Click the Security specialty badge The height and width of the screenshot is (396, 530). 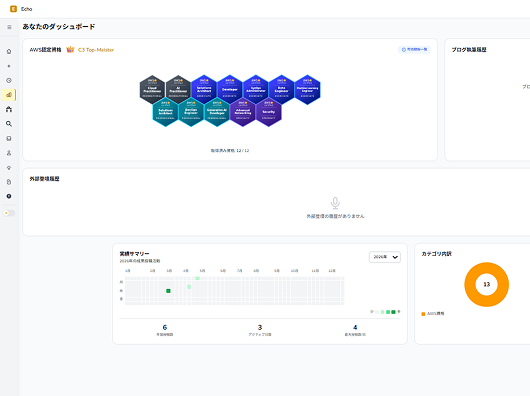point(268,112)
